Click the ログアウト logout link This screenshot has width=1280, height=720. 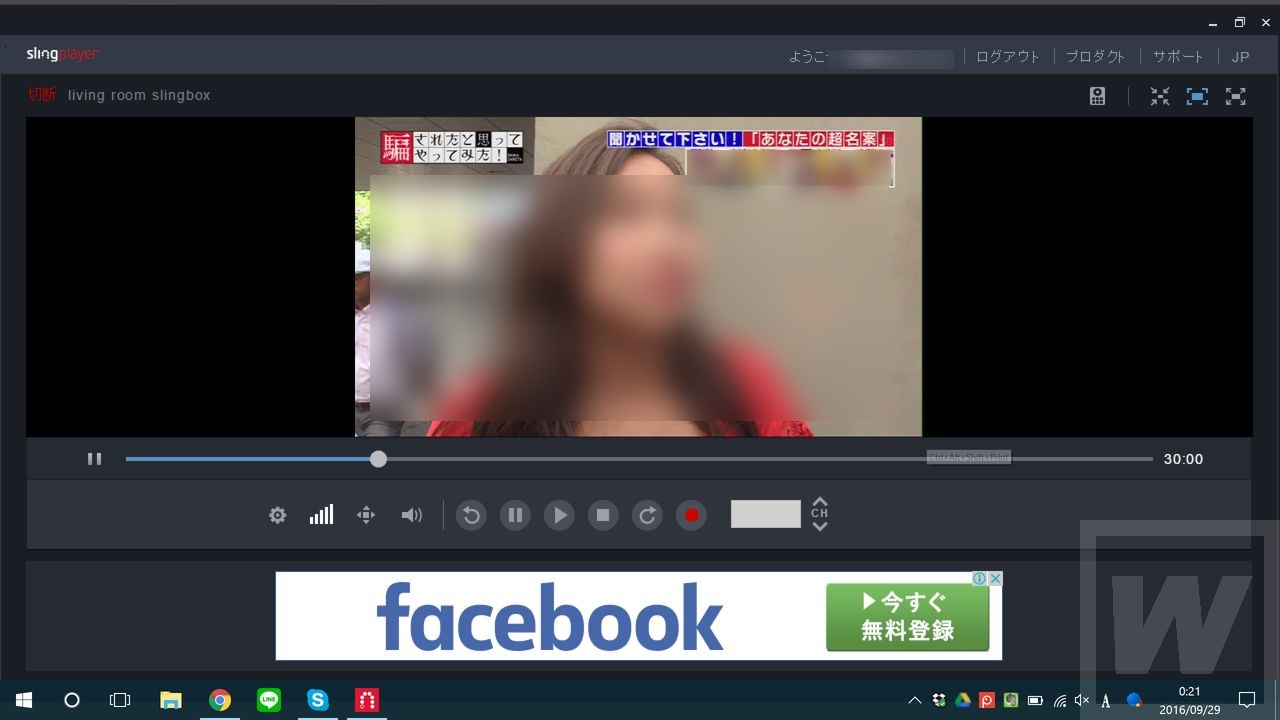coord(1008,57)
